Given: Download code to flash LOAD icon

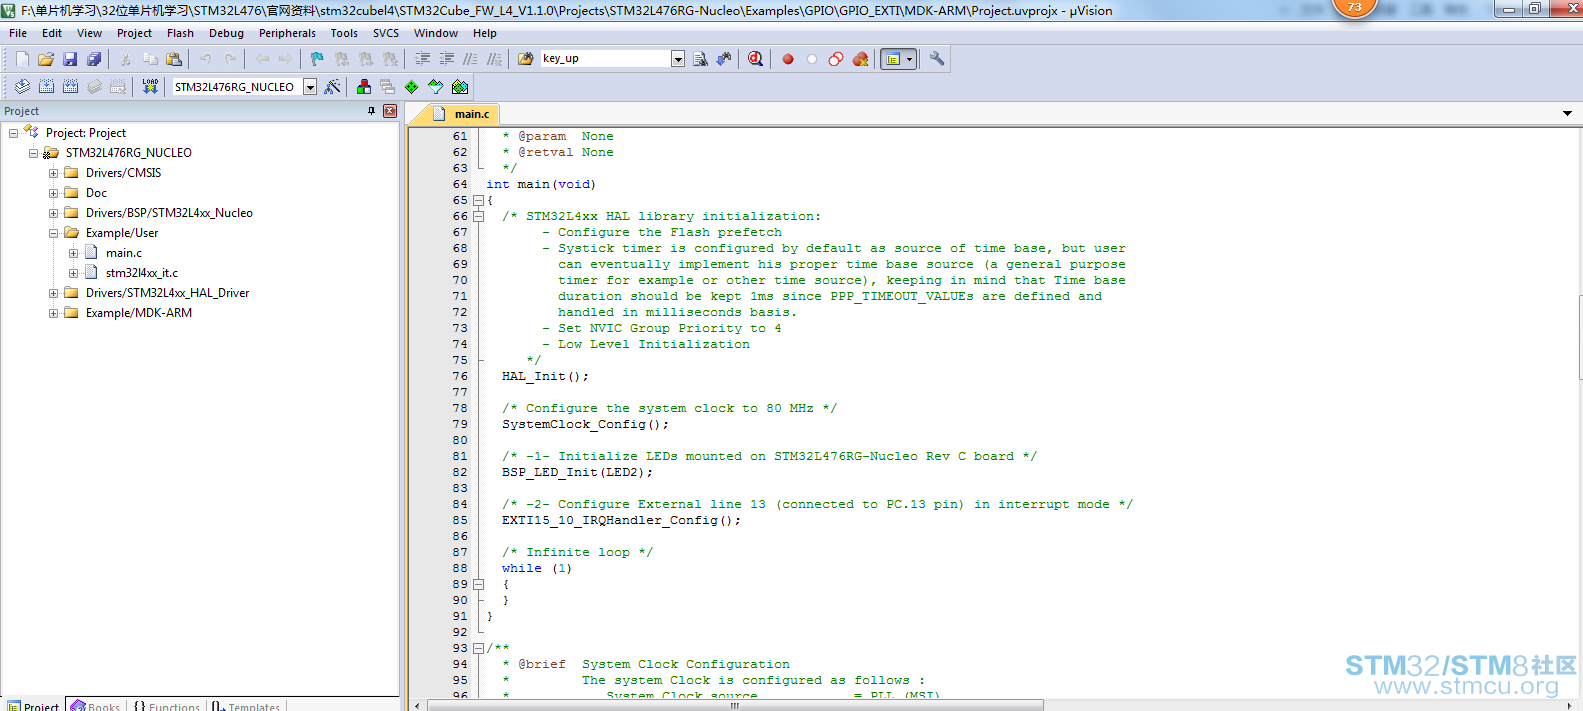Looking at the screenshot, I should pyautogui.click(x=150, y=87).
